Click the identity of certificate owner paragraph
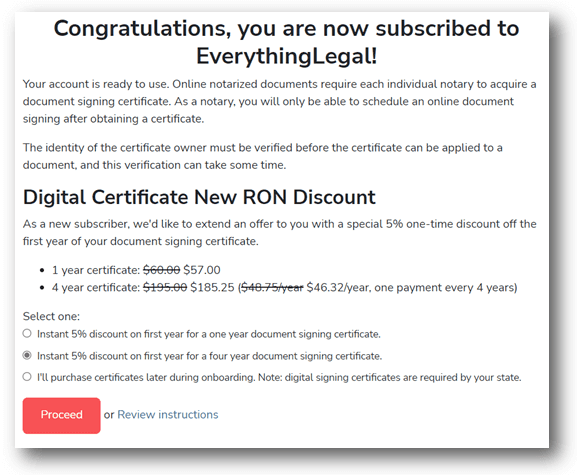 pos(263,156)
